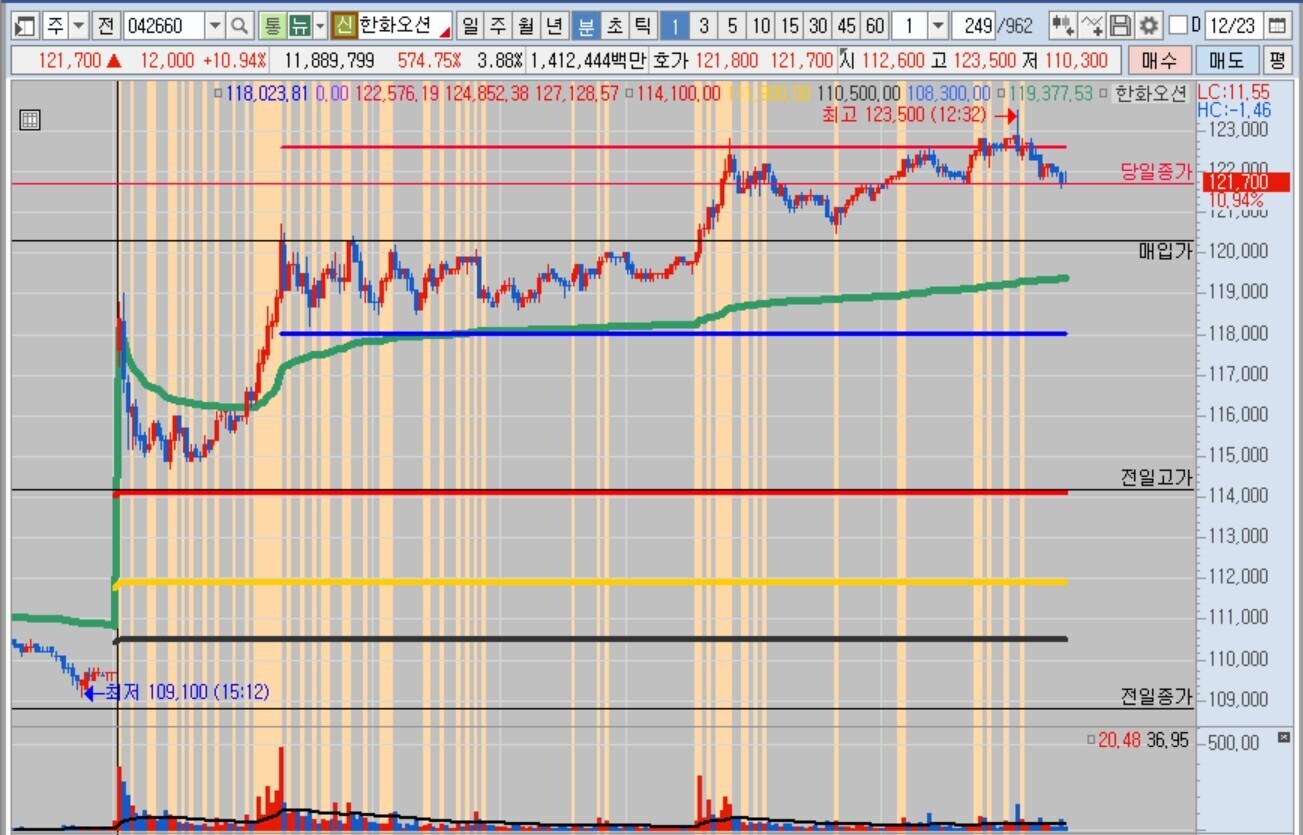Screen dimensions: 1303x835
Task: Toggle the 전 button next to stock code
Action: pyautogui.click(x=107, y=25)
